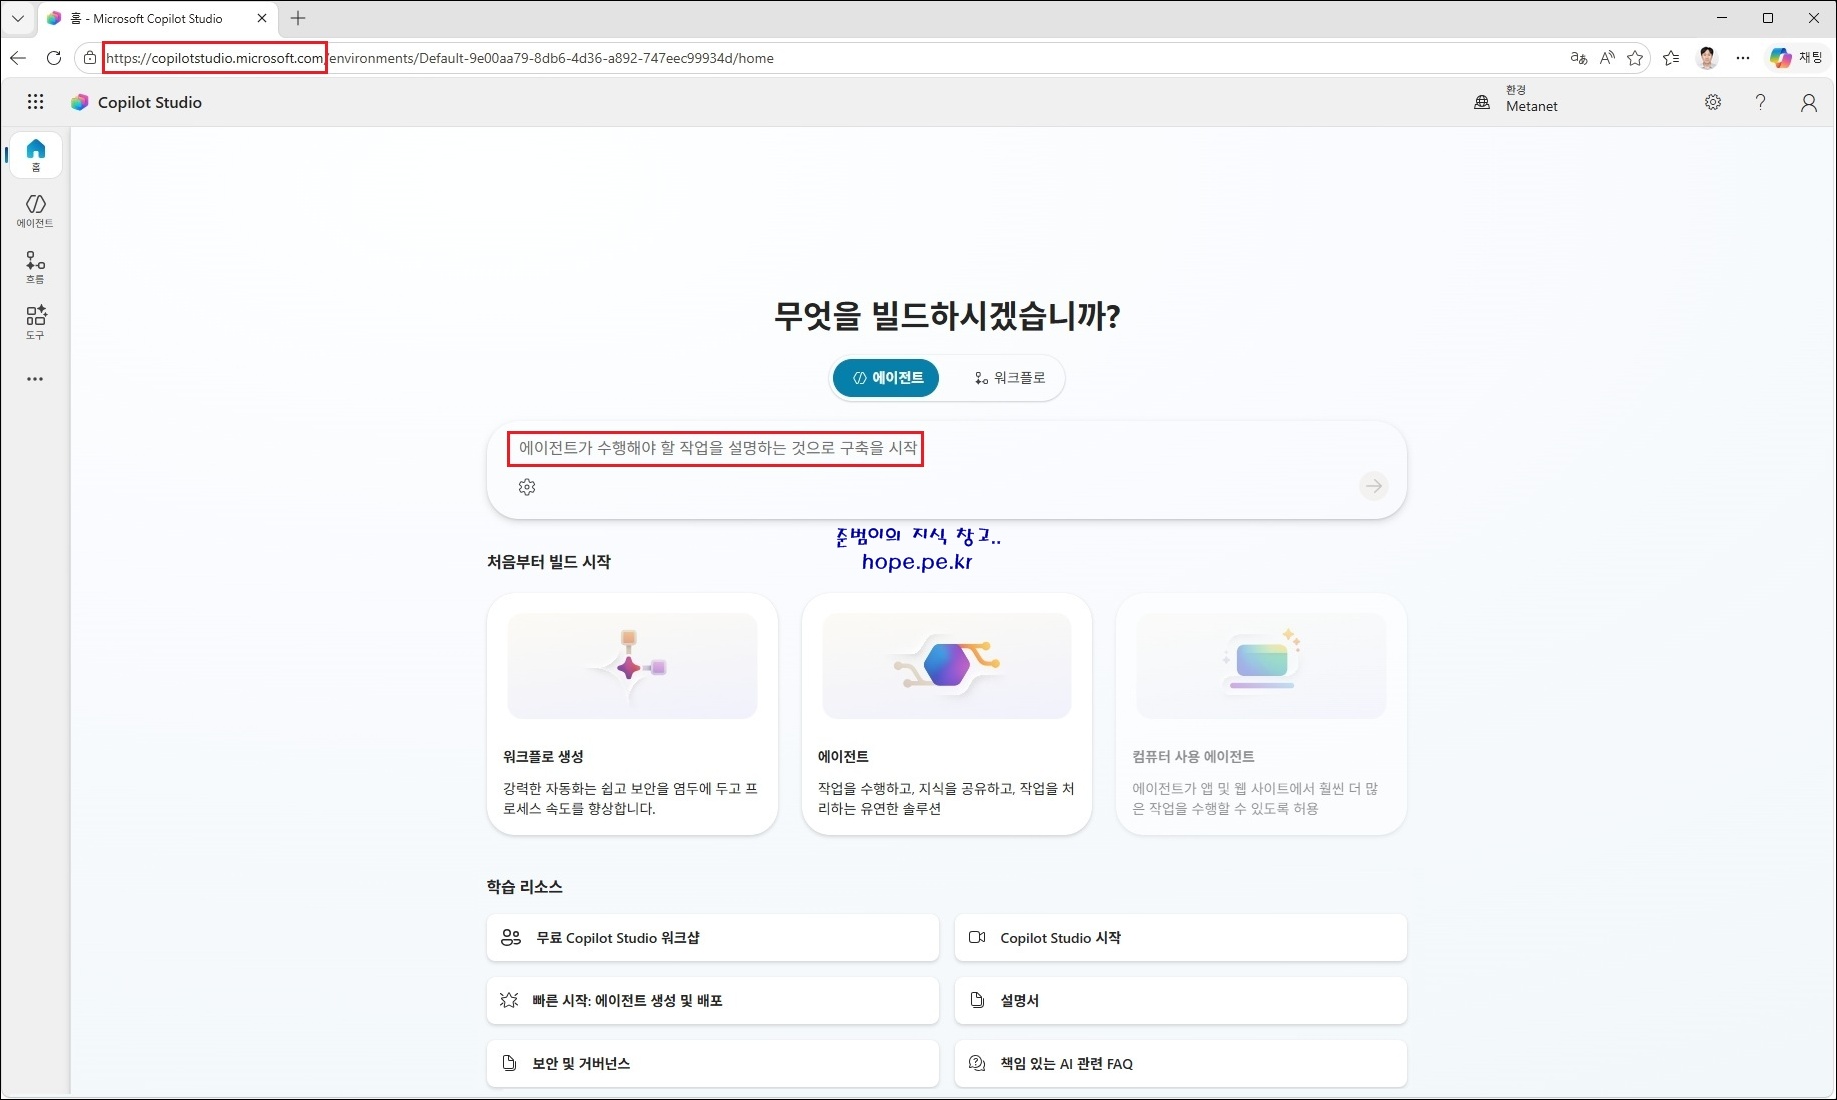The image size is (1837, 1100).
Task: Open the help question mark
Action: pyautogui.click(x=1761, y=102)
